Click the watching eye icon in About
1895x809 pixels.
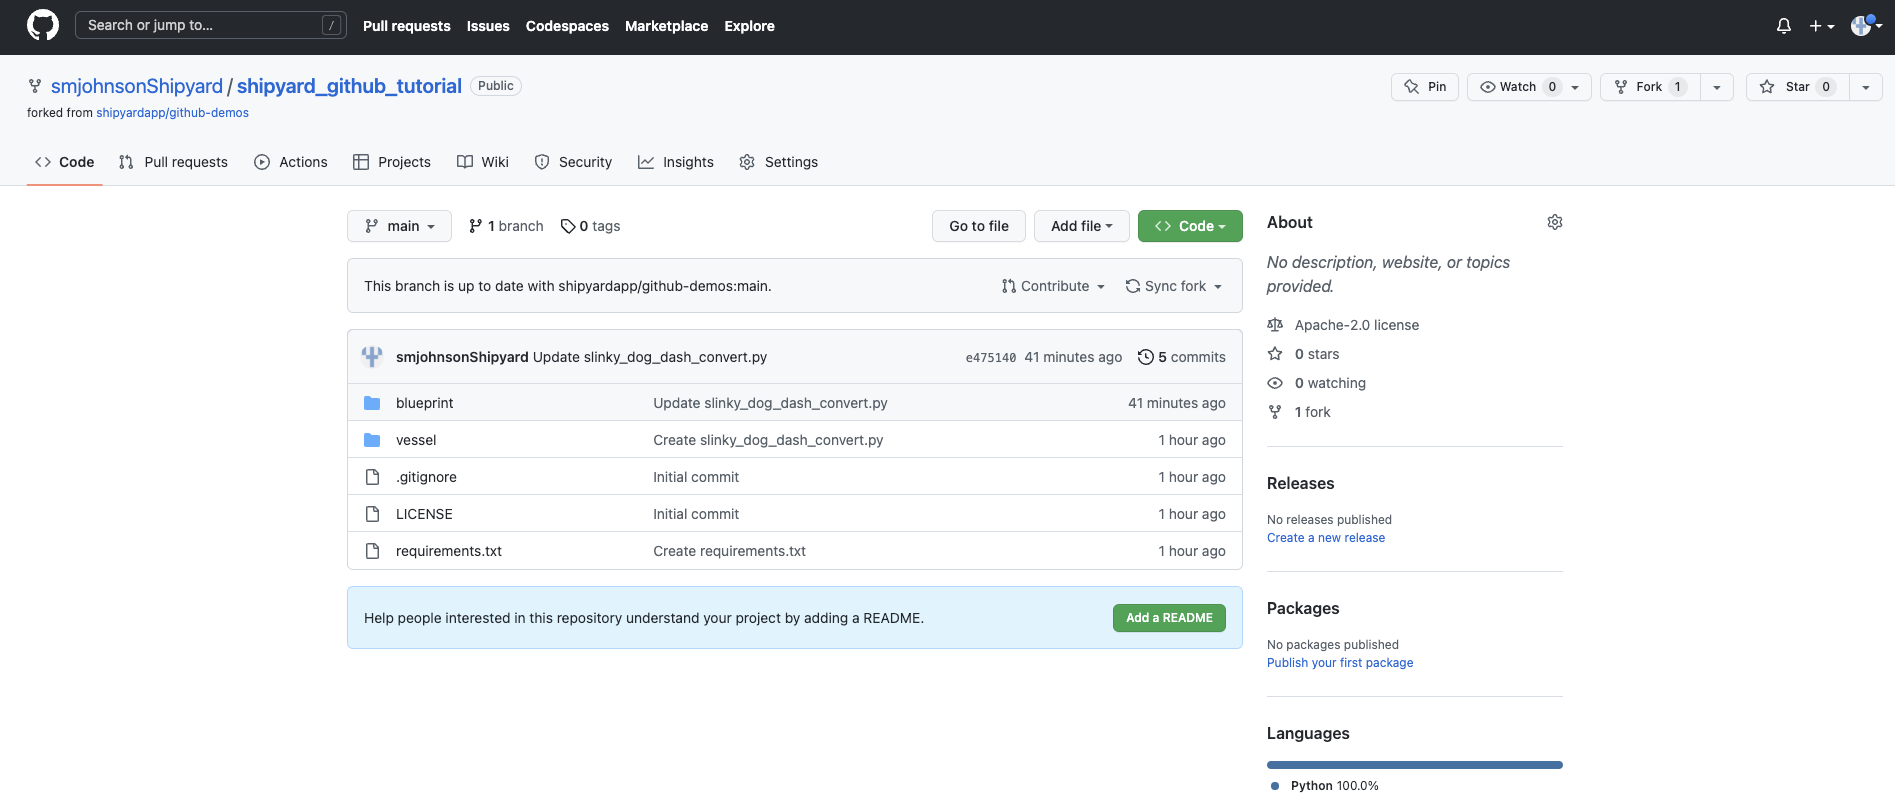[x=1275, y=383]
